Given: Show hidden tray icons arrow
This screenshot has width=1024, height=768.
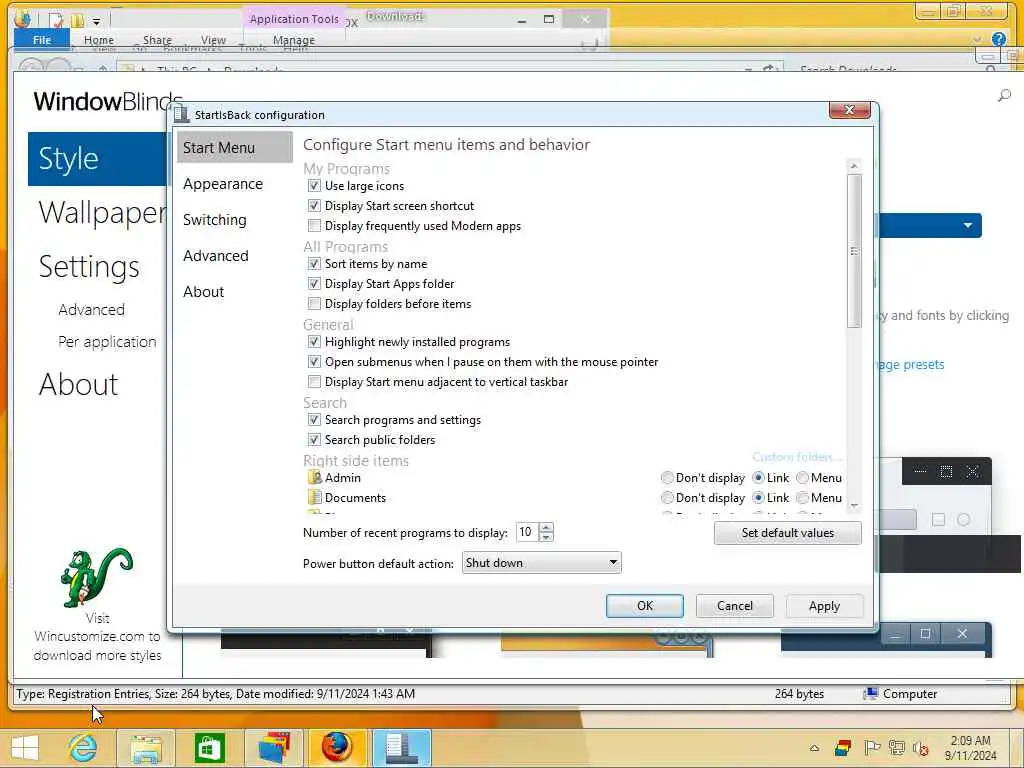Looking at the screenshot, I should click(814, 748).
